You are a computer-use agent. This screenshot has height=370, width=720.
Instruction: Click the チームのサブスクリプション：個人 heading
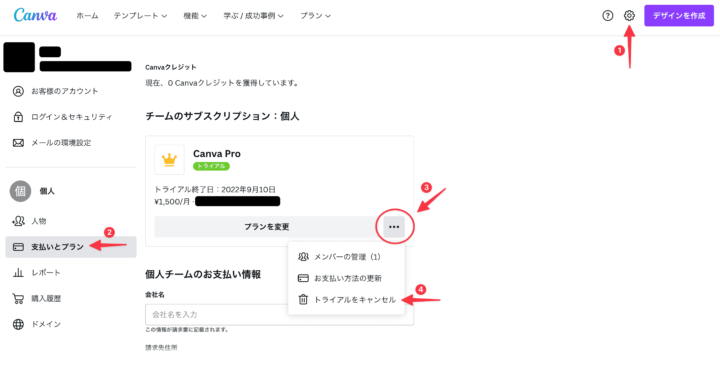(222, 116)
